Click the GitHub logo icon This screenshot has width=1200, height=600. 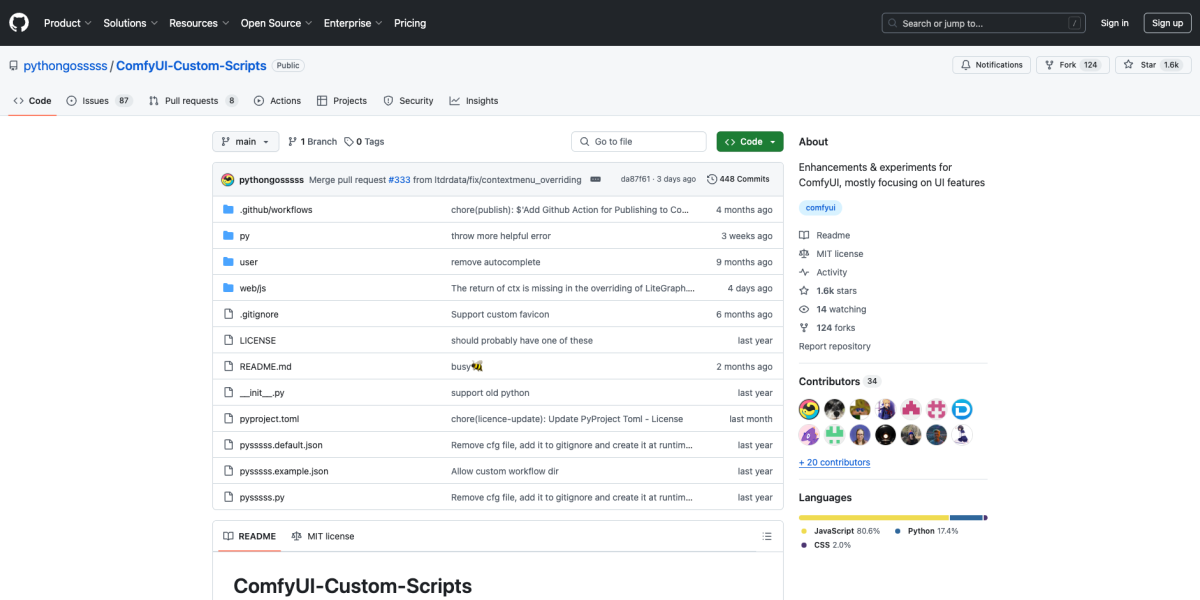tap(20, 23)
